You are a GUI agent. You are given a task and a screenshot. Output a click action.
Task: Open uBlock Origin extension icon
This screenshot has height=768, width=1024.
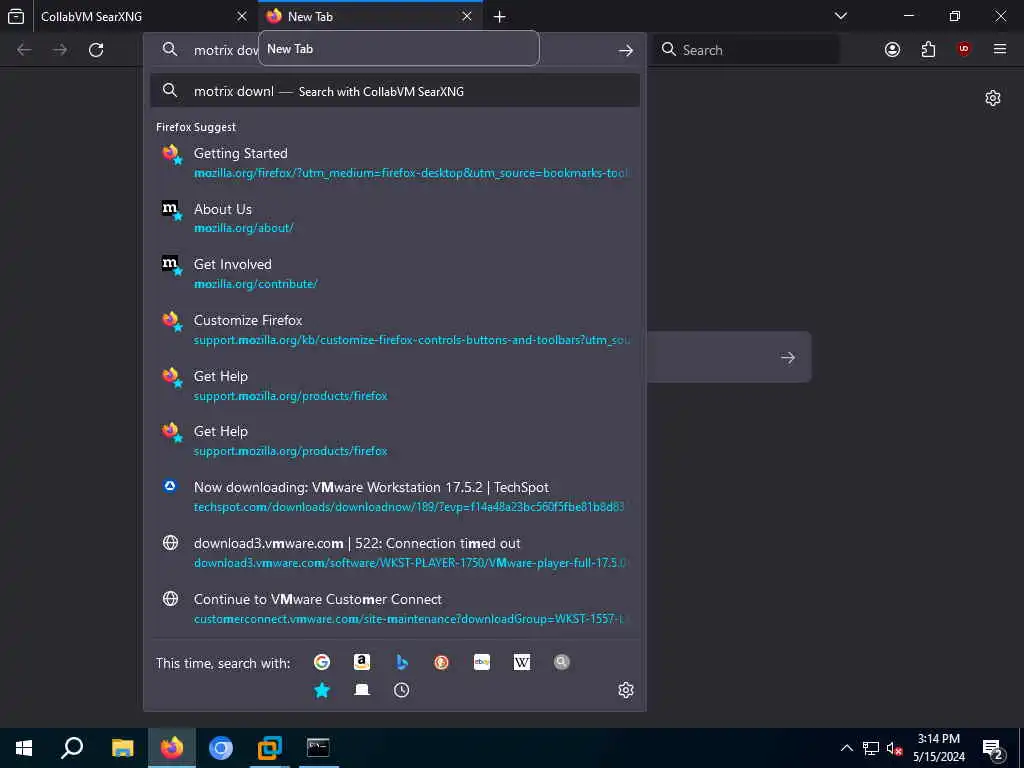pyautogui.click(x=964, y=50)
